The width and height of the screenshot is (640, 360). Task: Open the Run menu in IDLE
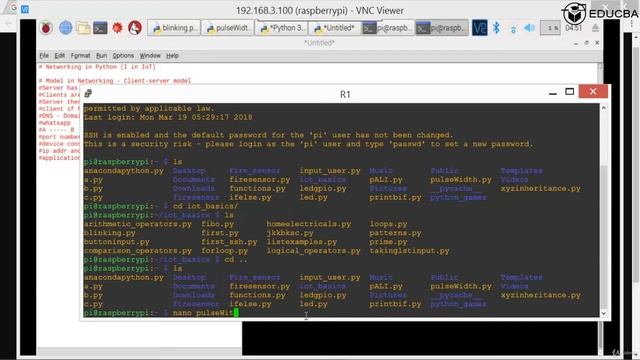(101, 56)
